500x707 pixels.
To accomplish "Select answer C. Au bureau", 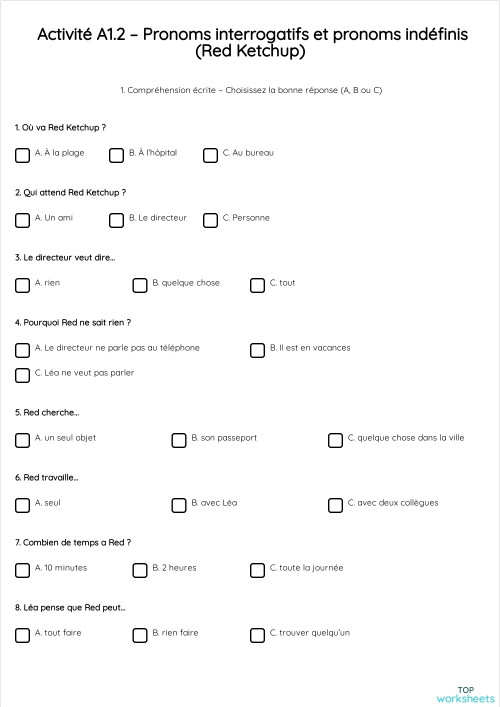I will (210, 156).
